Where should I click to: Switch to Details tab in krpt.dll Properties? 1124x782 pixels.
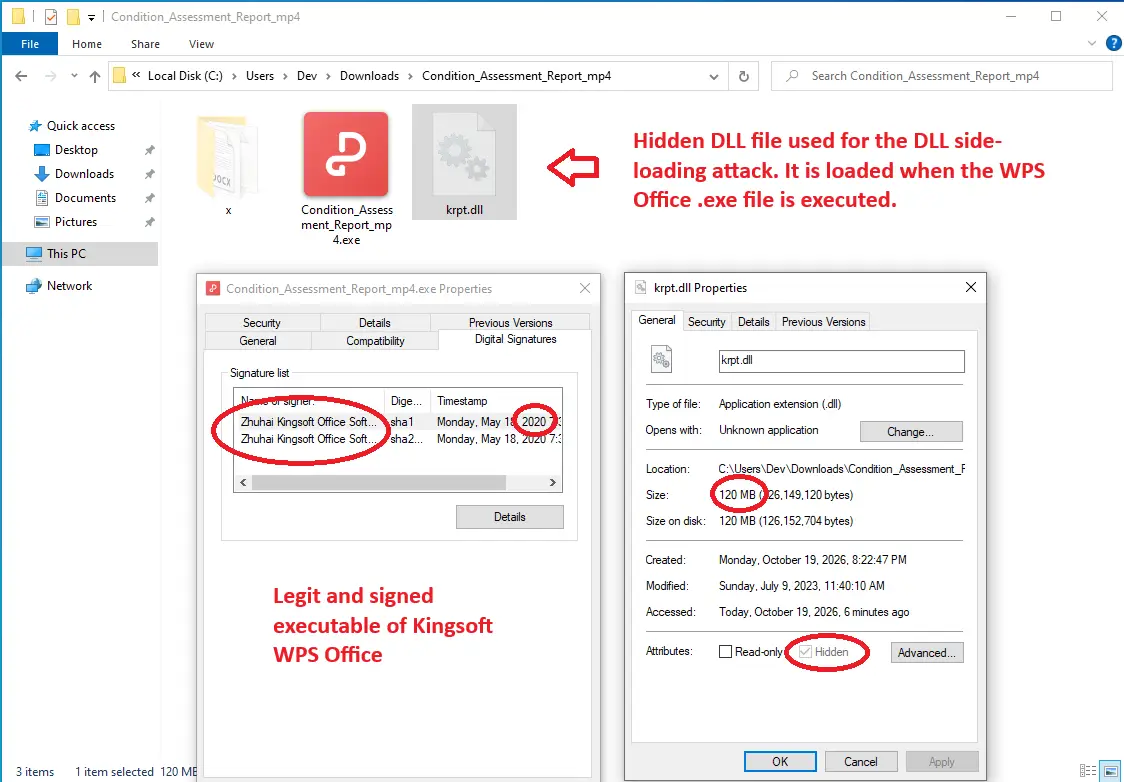click(753, 322)
